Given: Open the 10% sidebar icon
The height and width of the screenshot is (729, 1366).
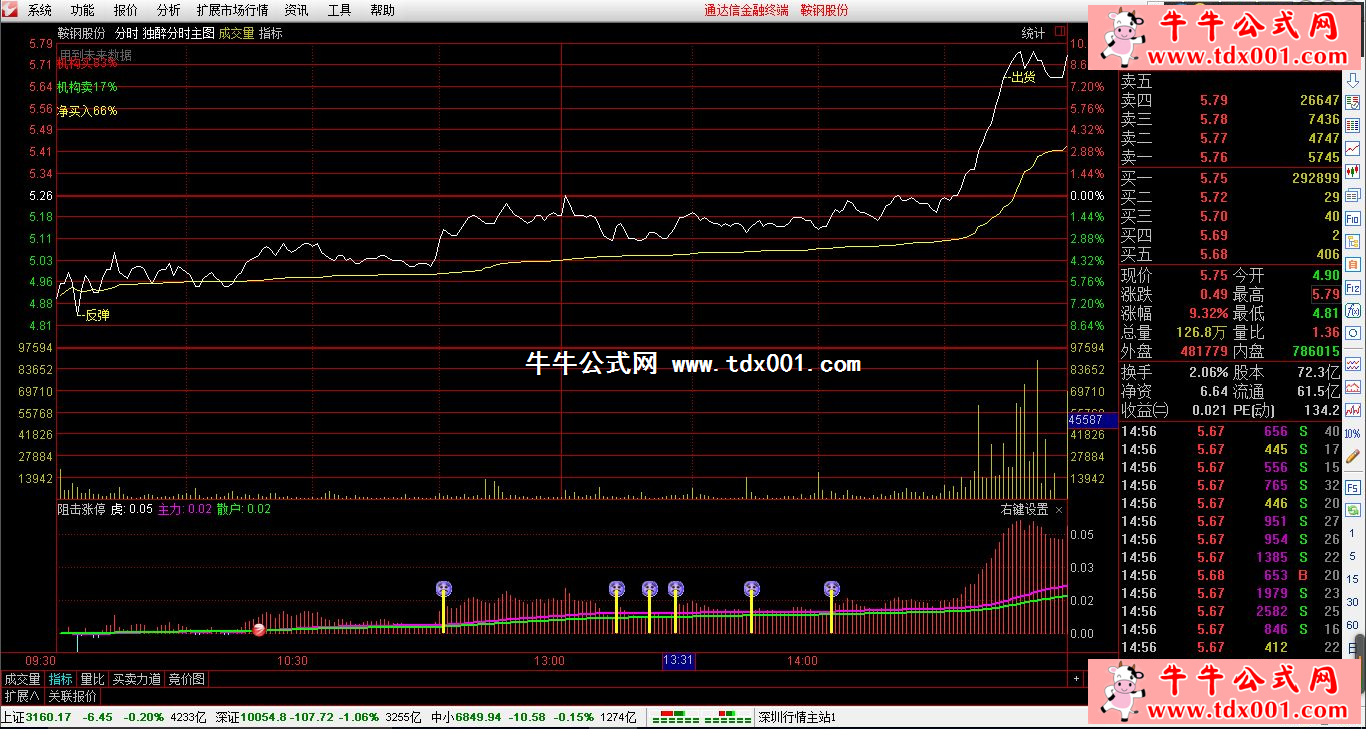Looking at the screenshot, I should coord(1353,433).
